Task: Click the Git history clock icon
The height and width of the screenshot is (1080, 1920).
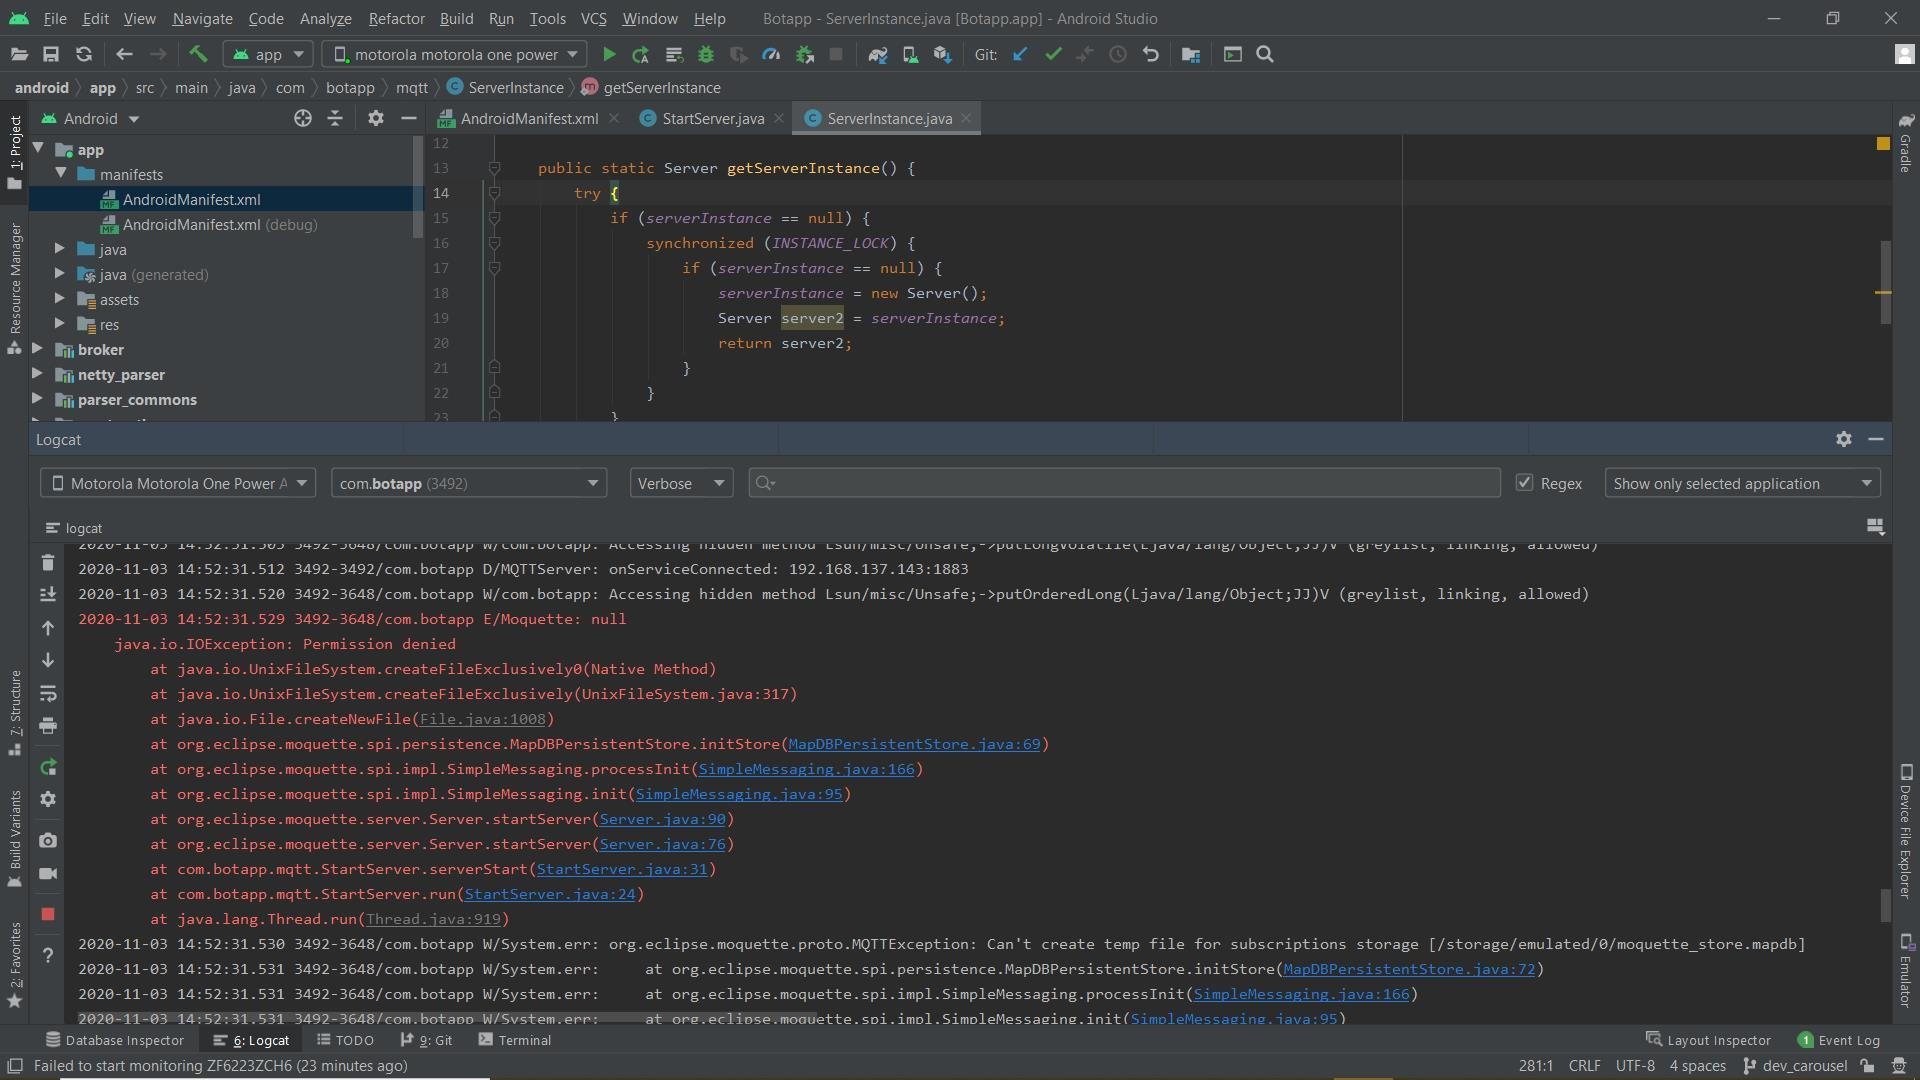Action: click(x=1118, y=55)
